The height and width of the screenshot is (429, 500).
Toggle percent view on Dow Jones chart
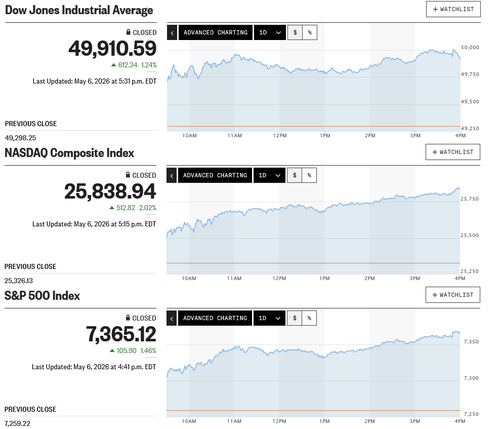click(310, 33)
